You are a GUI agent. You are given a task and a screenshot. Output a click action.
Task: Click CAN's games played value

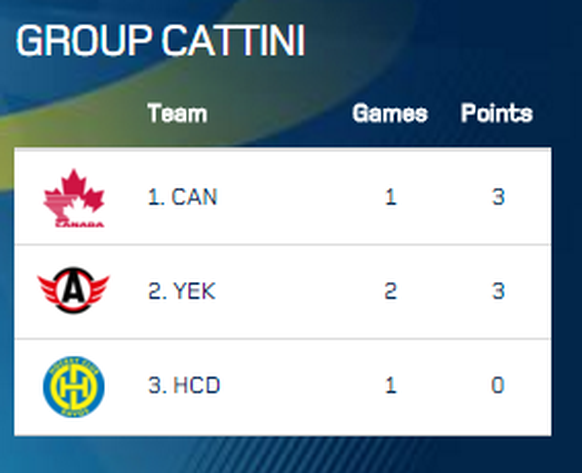pos(390,197)
